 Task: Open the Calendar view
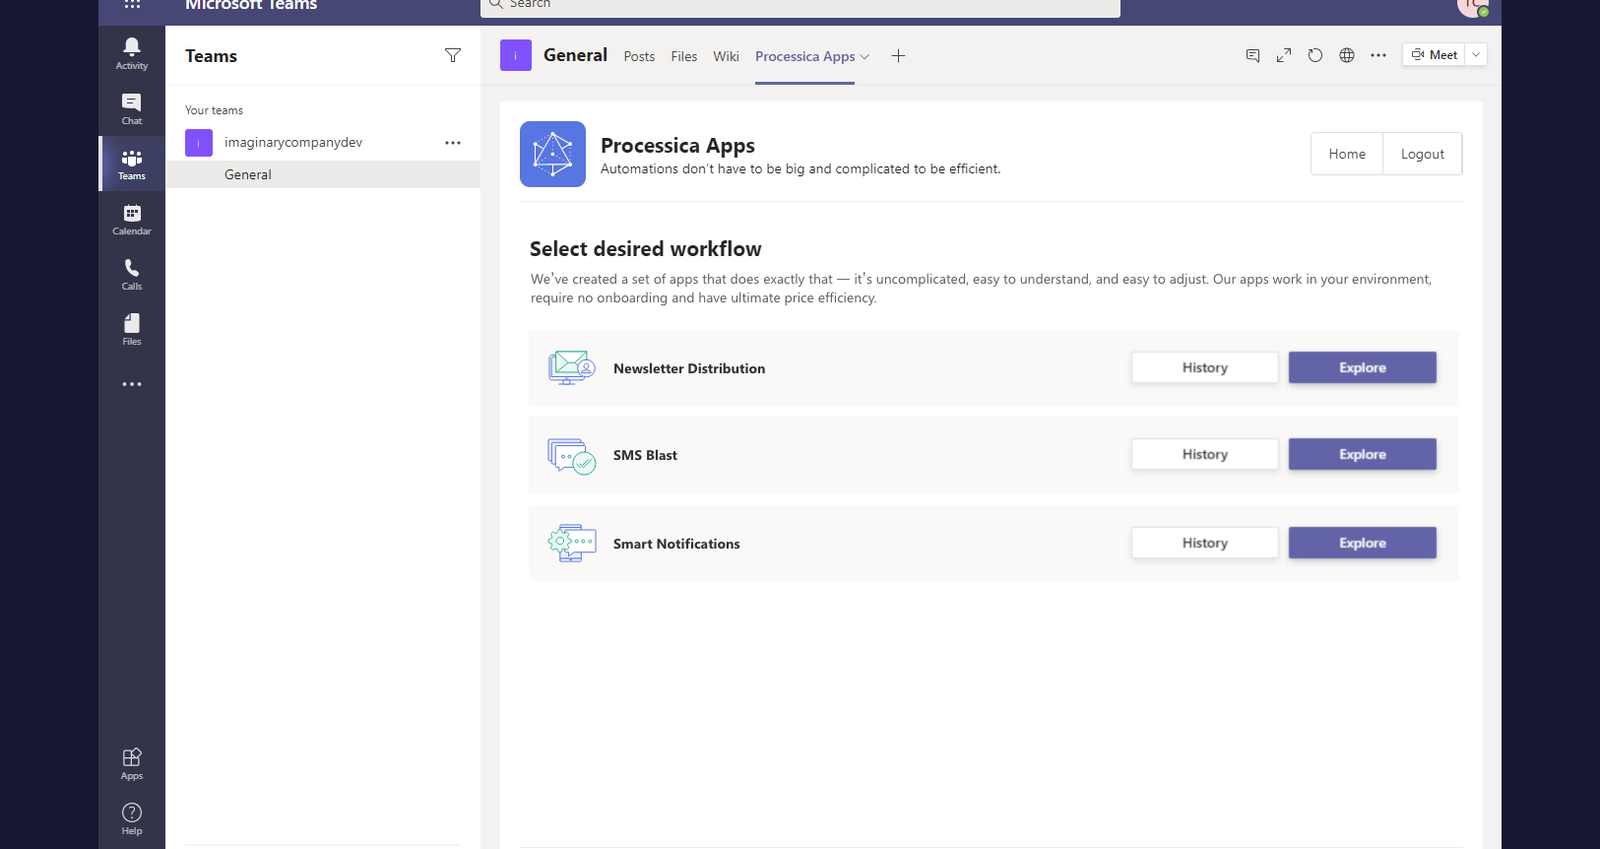(x=131, y=218)
